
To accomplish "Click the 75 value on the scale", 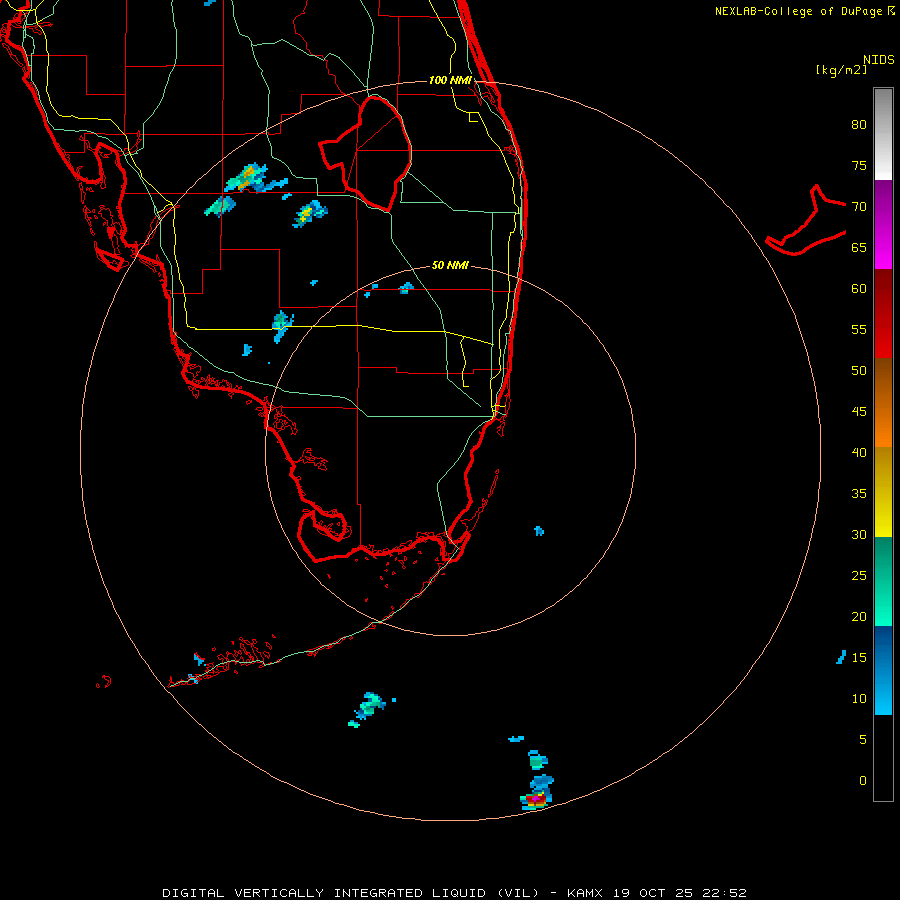I will tap(859, 165).
